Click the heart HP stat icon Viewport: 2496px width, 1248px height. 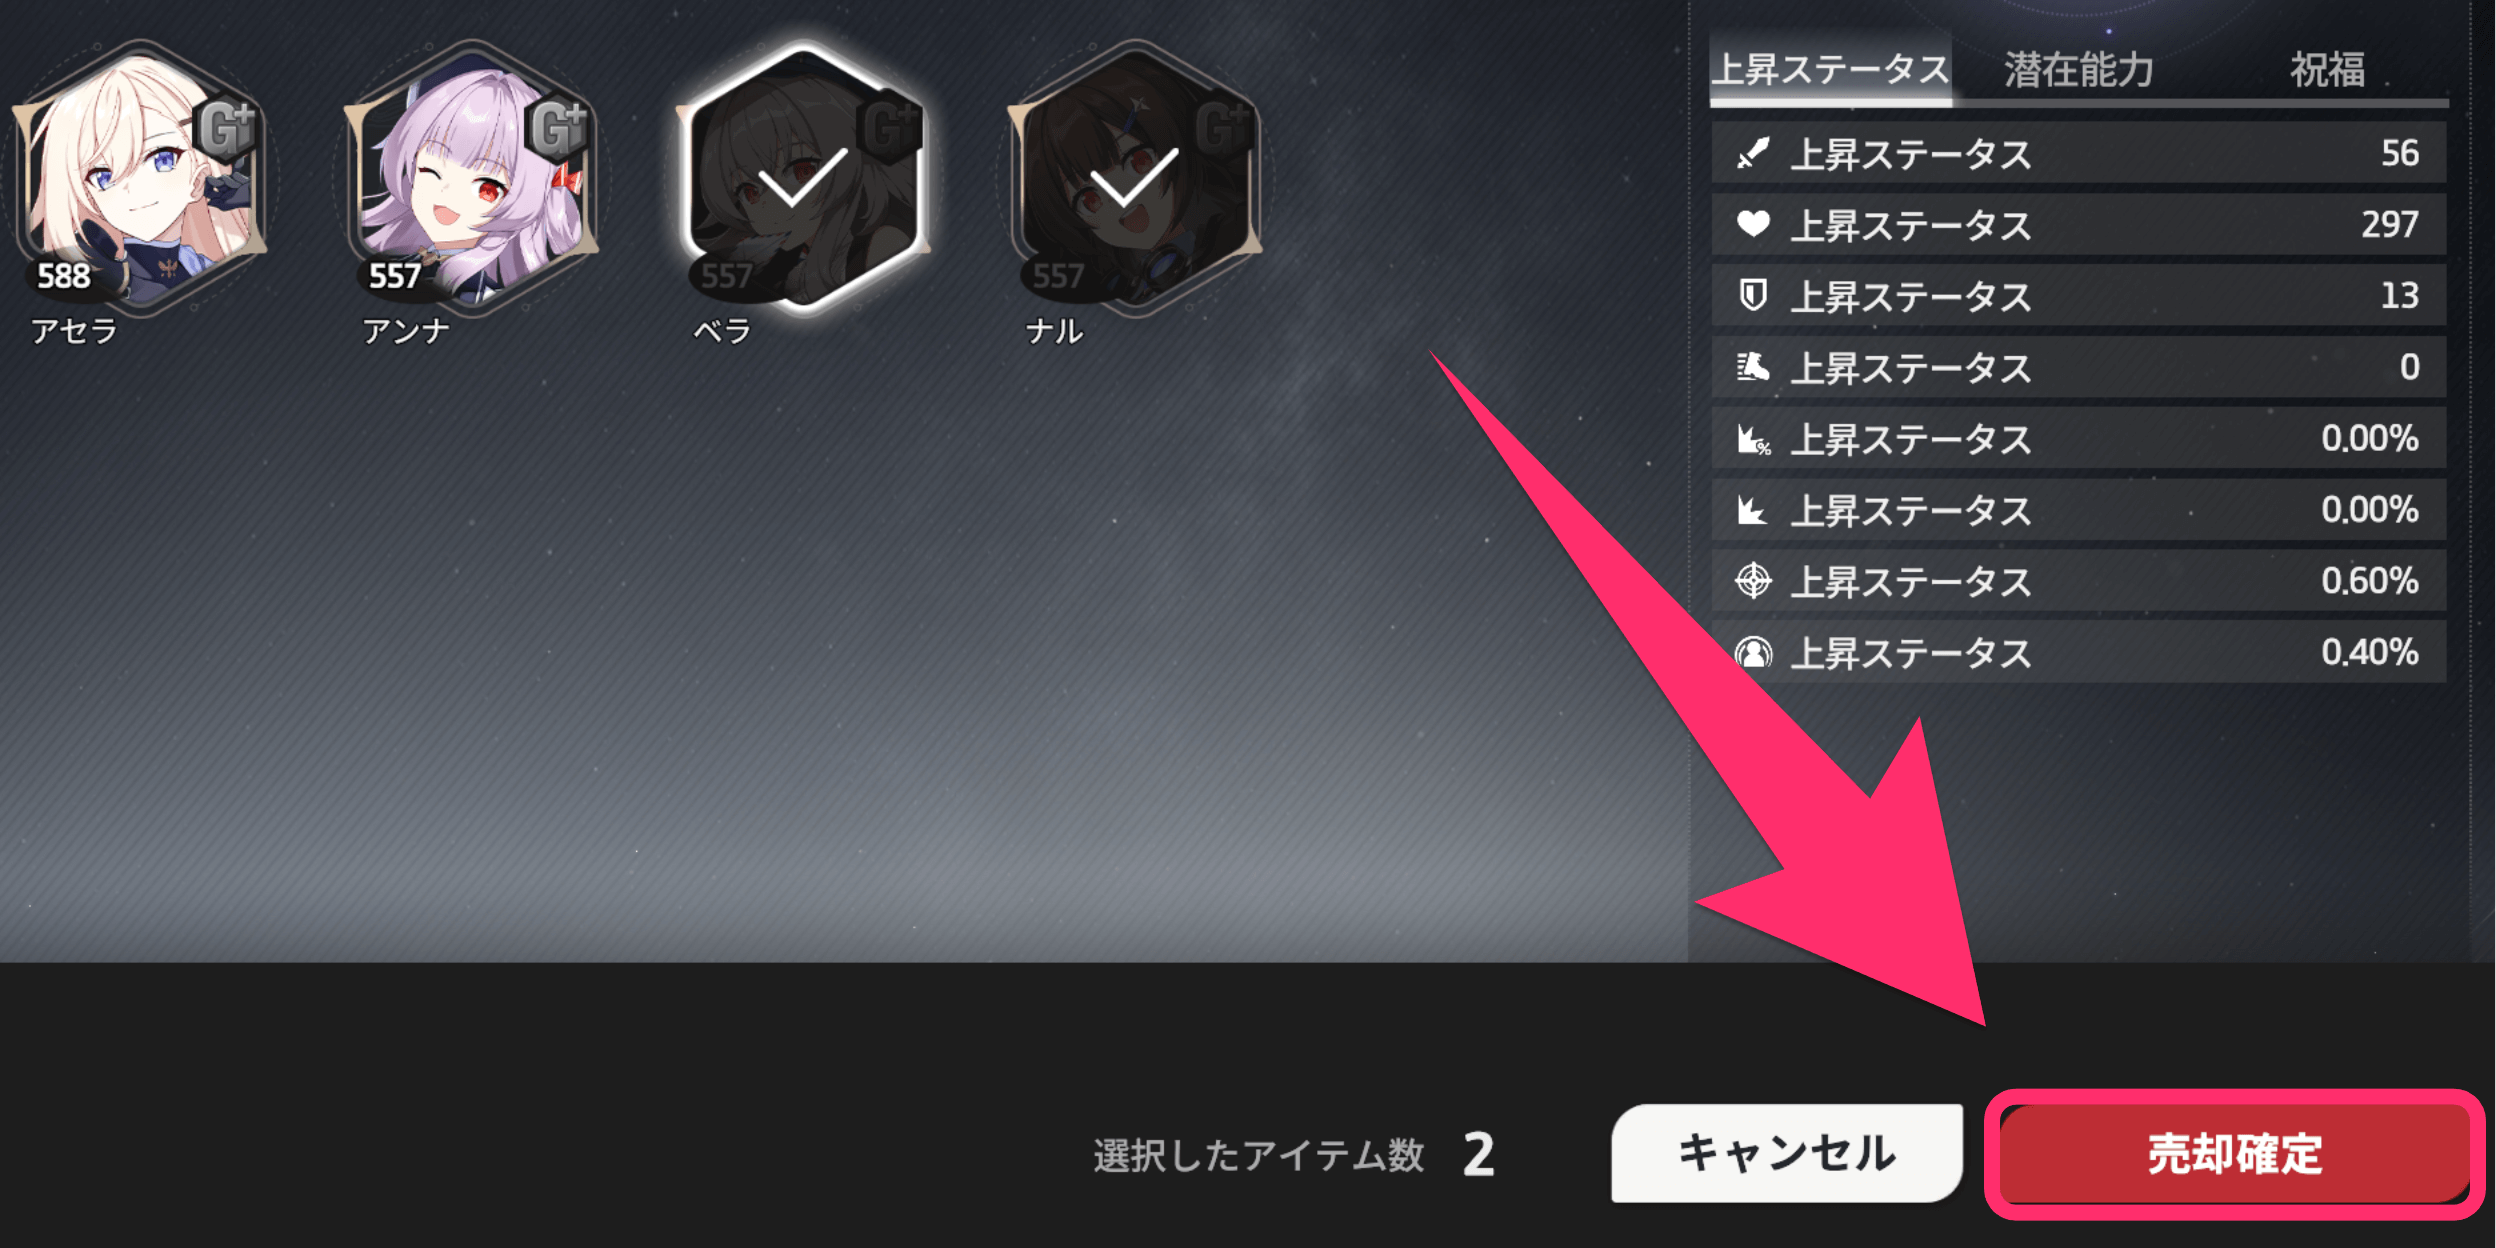click(1752, 224)
